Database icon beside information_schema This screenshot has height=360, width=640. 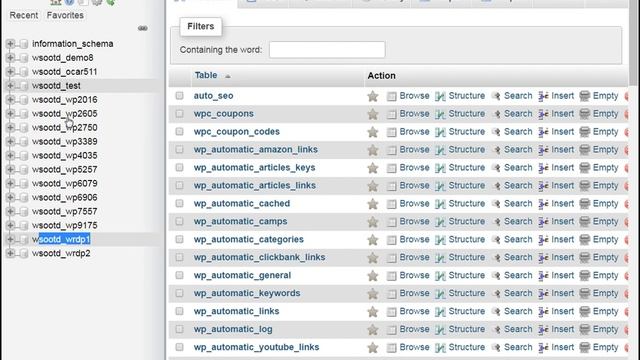tap(24, 44)
